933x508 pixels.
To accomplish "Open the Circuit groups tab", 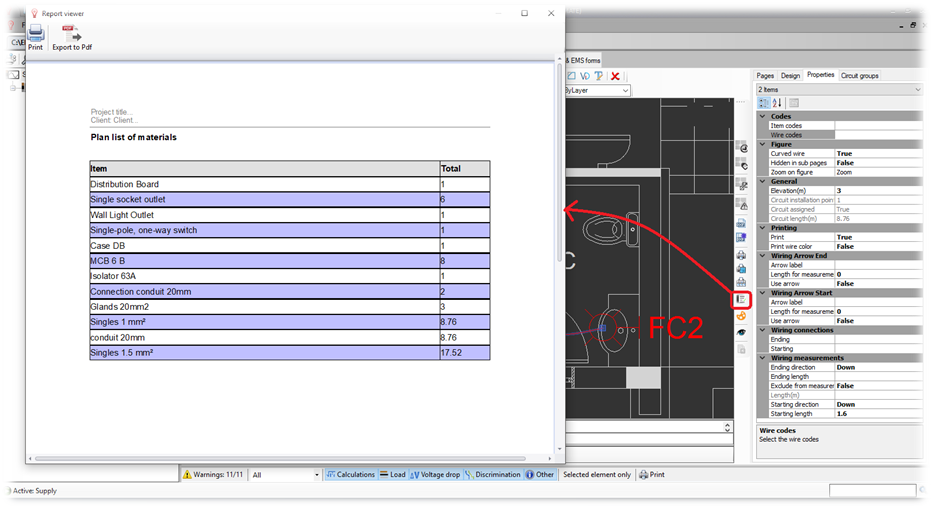I will click(860, 76).
